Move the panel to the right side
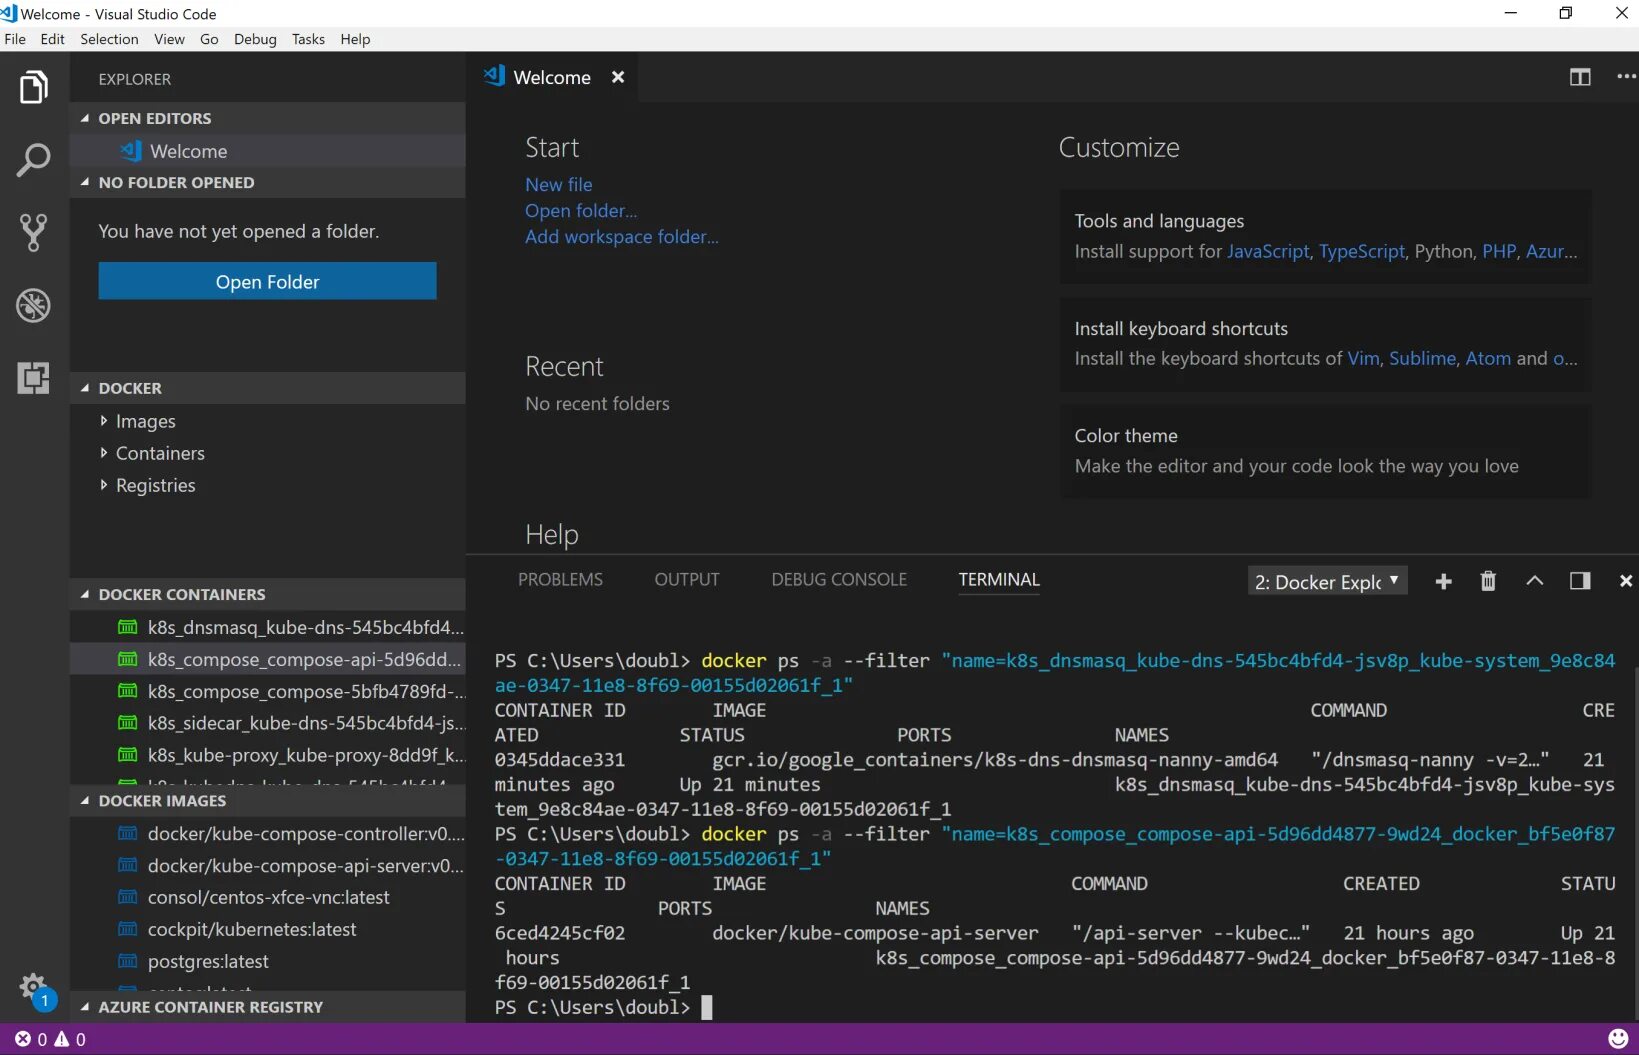Image resolution: width=1639 pixels, height=1055 pixels. click(1580, 581)
